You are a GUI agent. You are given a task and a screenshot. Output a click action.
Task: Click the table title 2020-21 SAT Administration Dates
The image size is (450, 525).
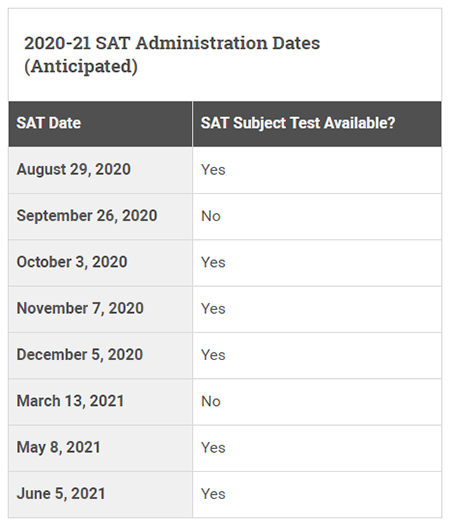tap(172, 43)
